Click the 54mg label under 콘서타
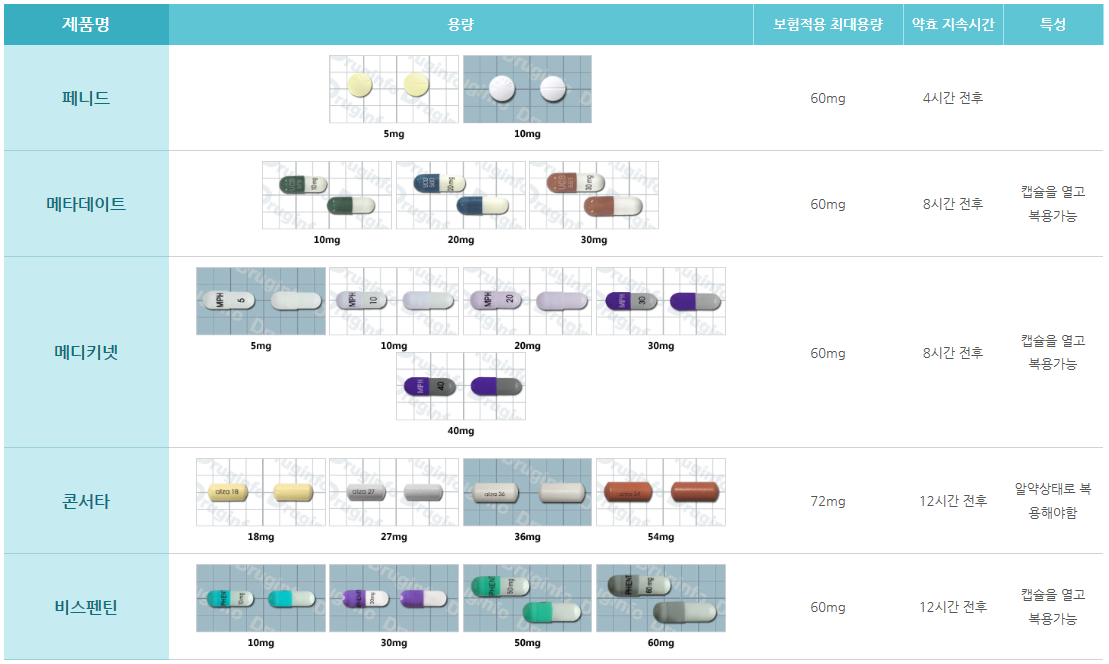Image resolution: width=1109 pixels, height=664 pixels. (661, 537)
